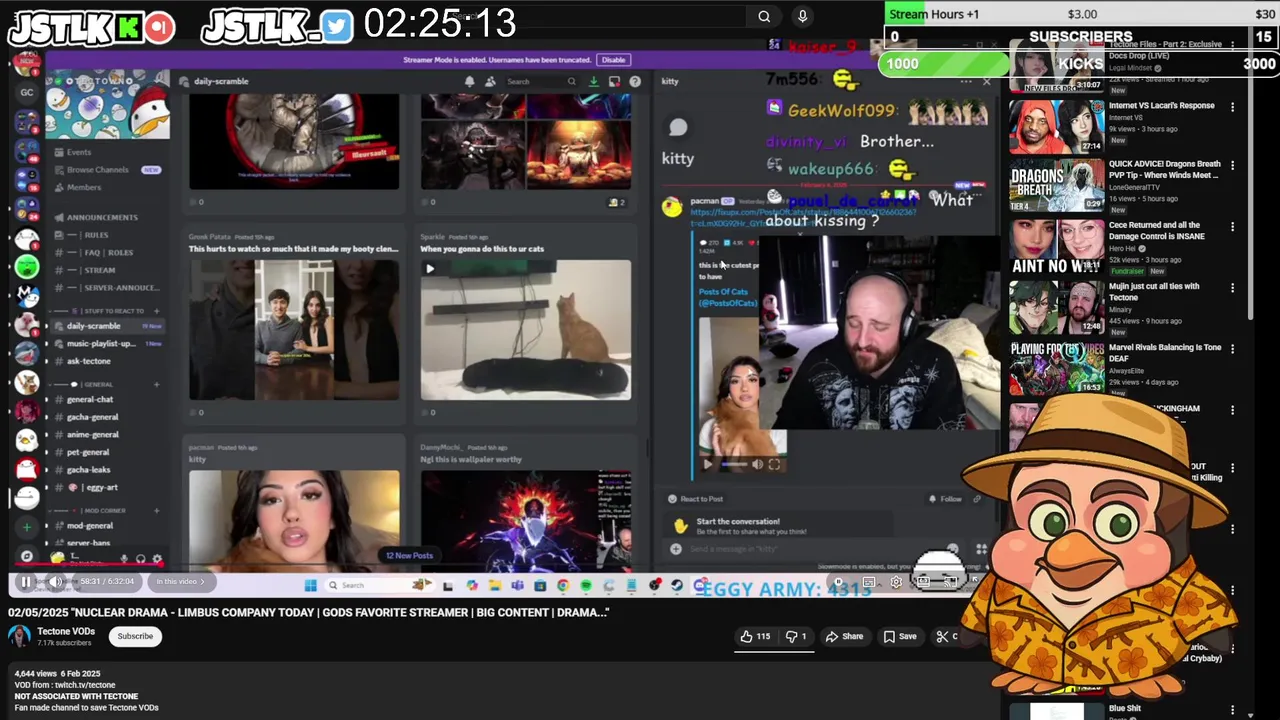
Task: Open options menu for 'QUICK ADVICE! Dragons Breath' video
Action: (1232, 166)
